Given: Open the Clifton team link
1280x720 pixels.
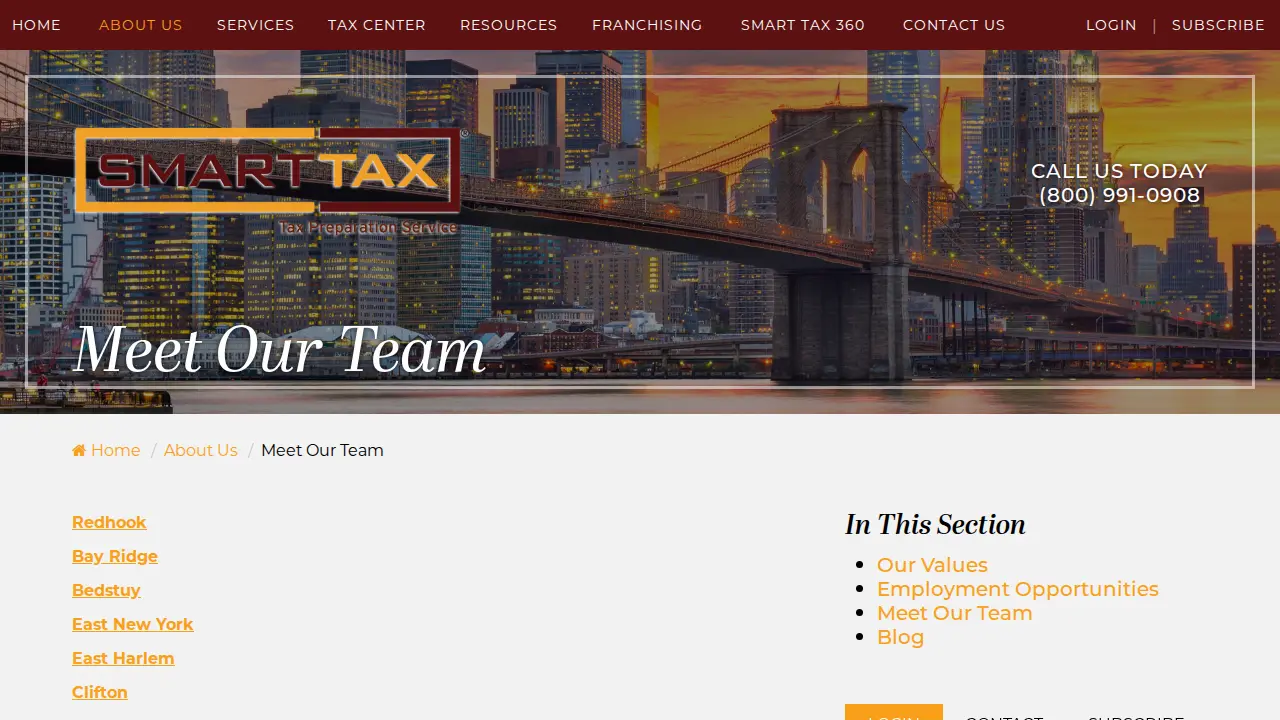Looking at the screenshot, I should click(x=100, y=692).
